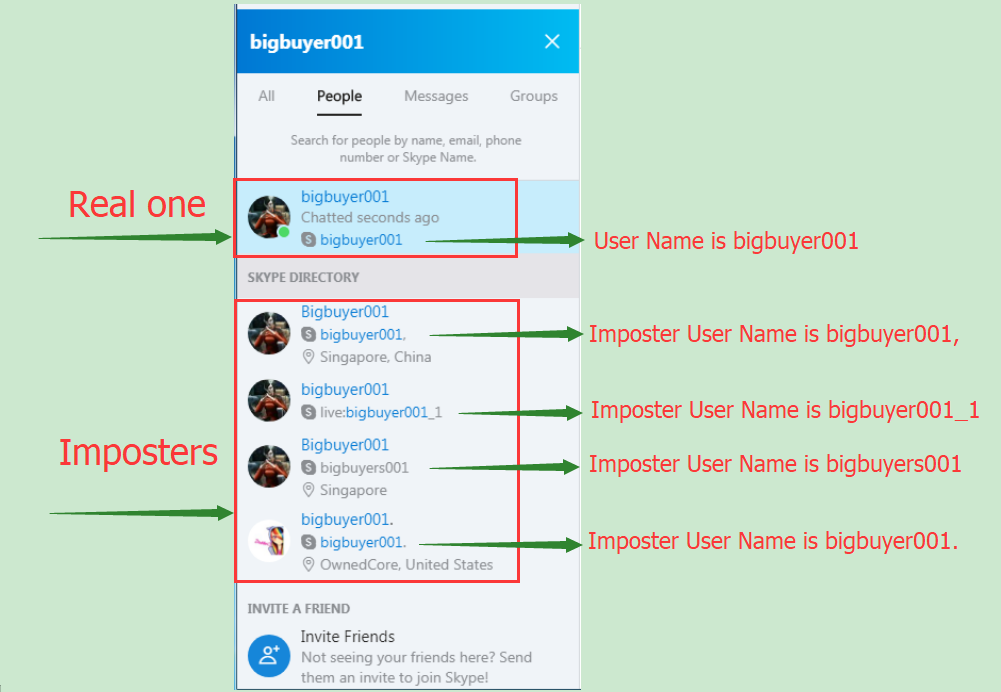1001x692 pixels.
Task: Switch to the All tab
Action: pyautogui.click(x=266, y=96)
